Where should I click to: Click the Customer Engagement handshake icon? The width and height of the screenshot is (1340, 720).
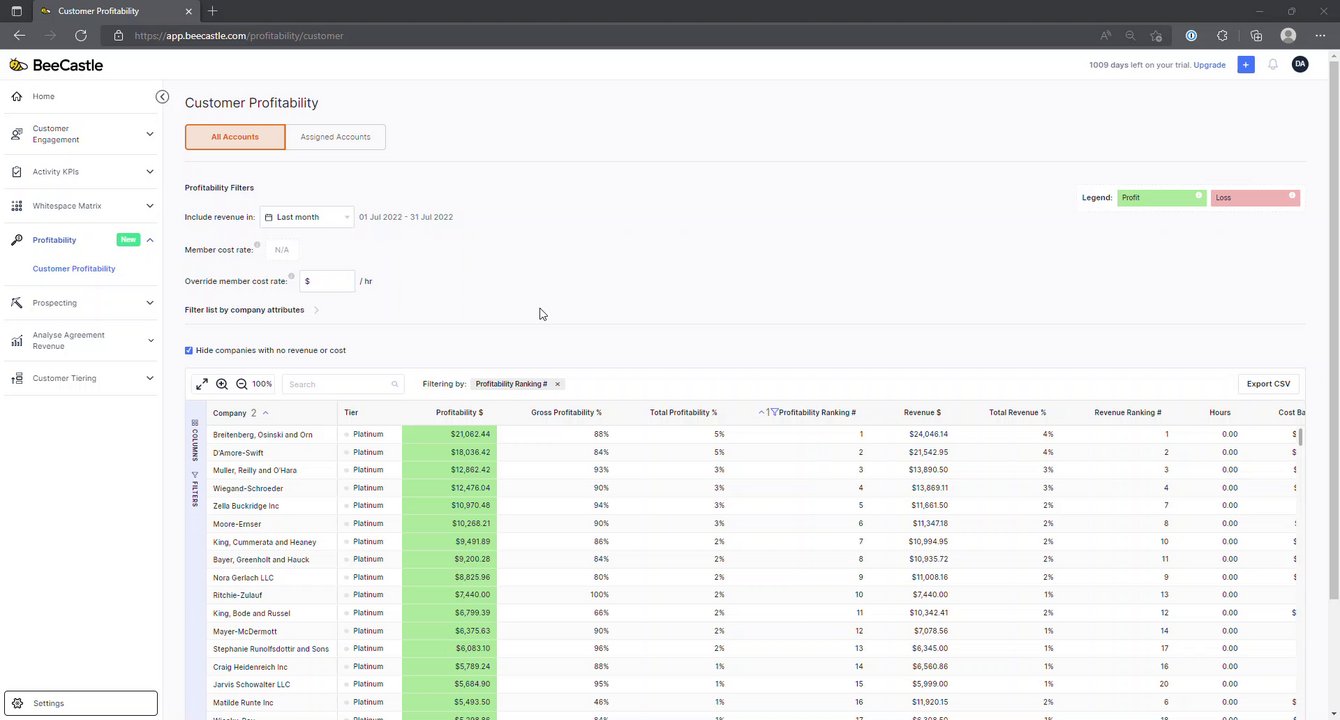coord(16,134)
